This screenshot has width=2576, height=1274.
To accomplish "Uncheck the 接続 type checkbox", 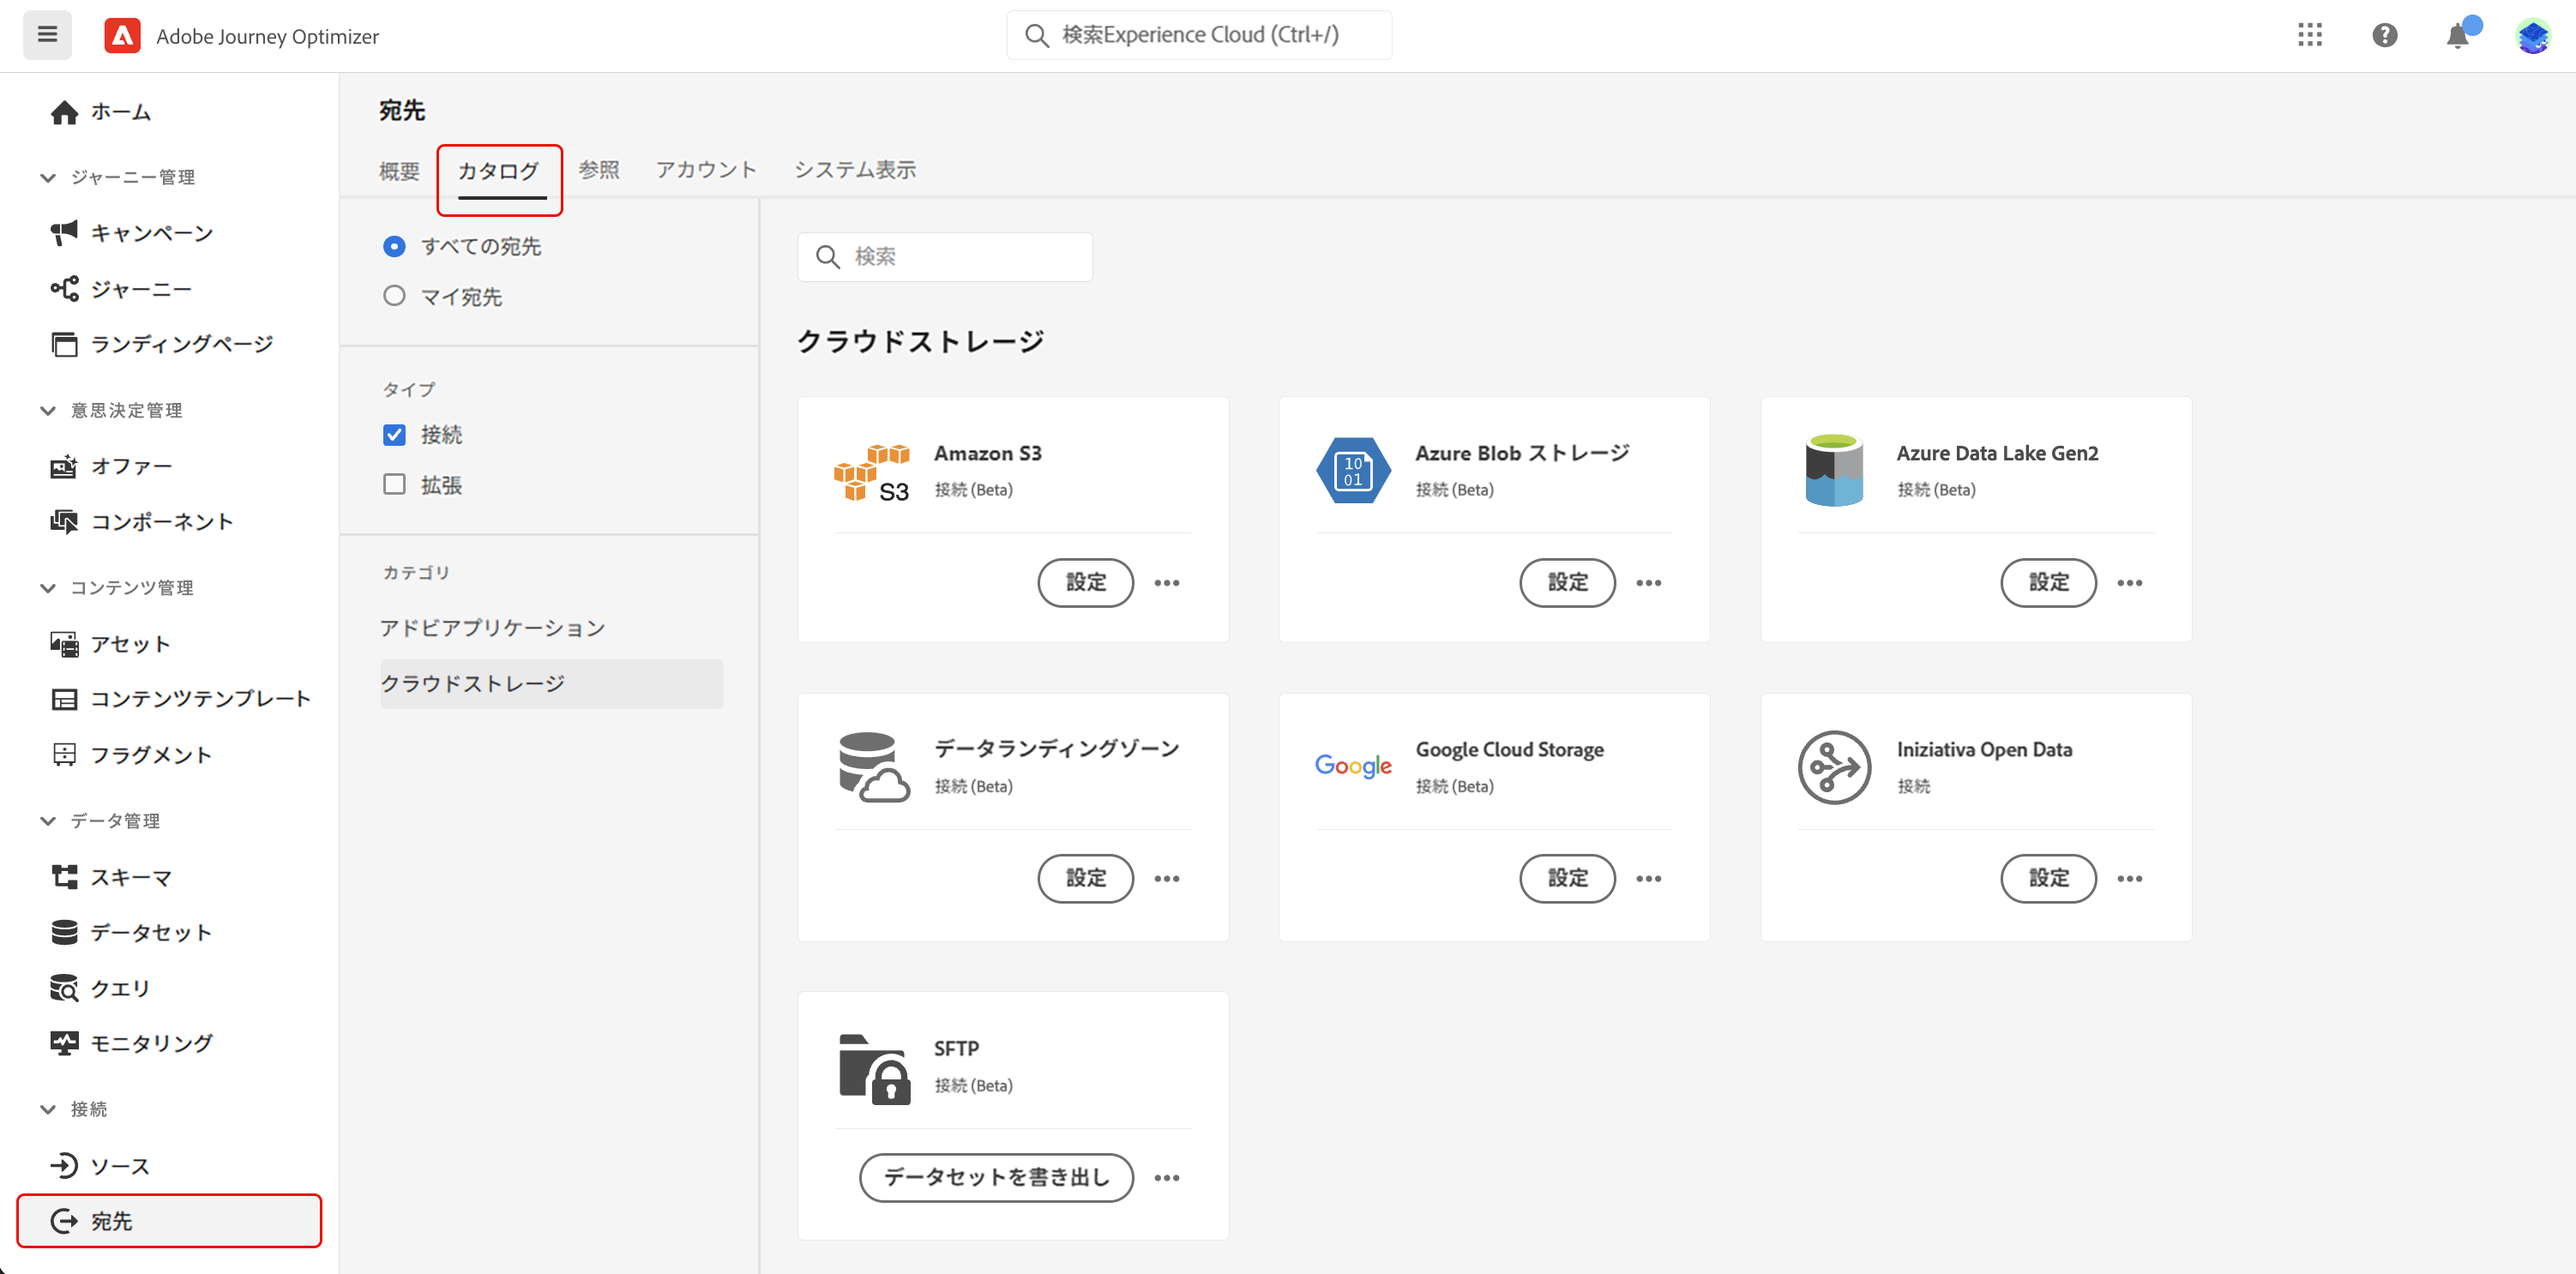I will pyautogui.click(x=394, y=435).
